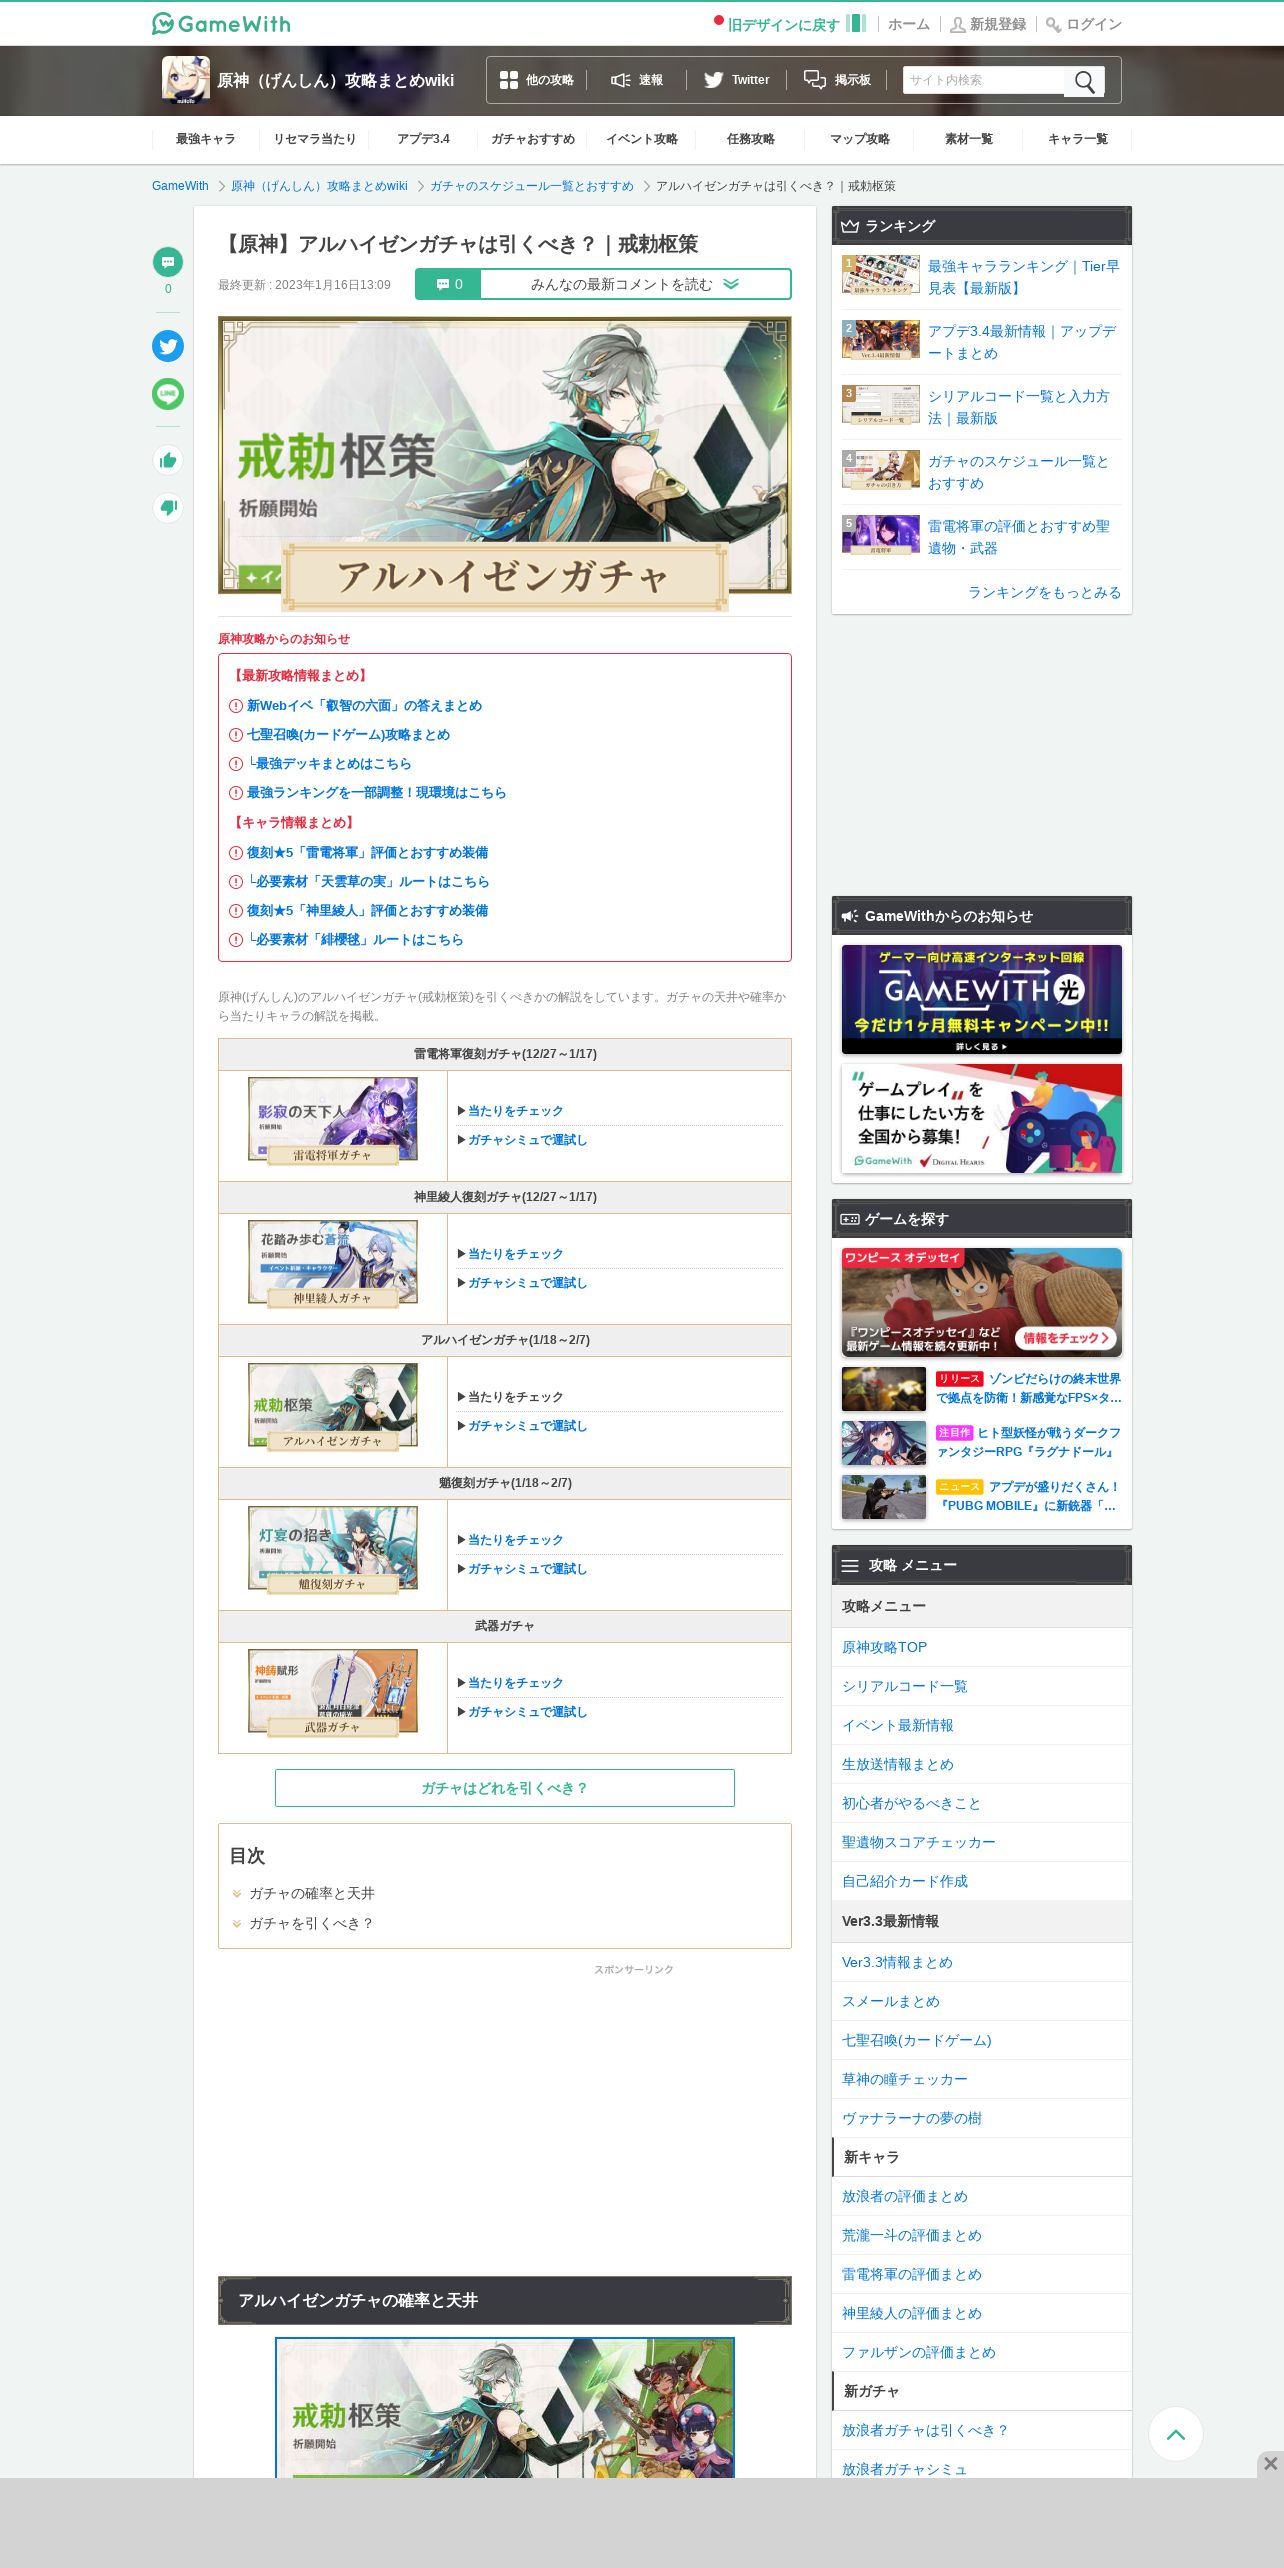Viewport: 1284px width, 2568px height.
Task: Click the thumbs-up like icon
Action: click(x=168, y=460)
